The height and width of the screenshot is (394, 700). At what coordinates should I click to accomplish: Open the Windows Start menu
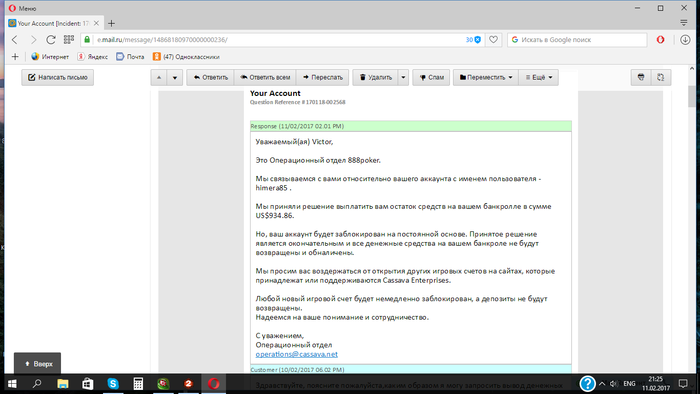(x=12, y=384)
